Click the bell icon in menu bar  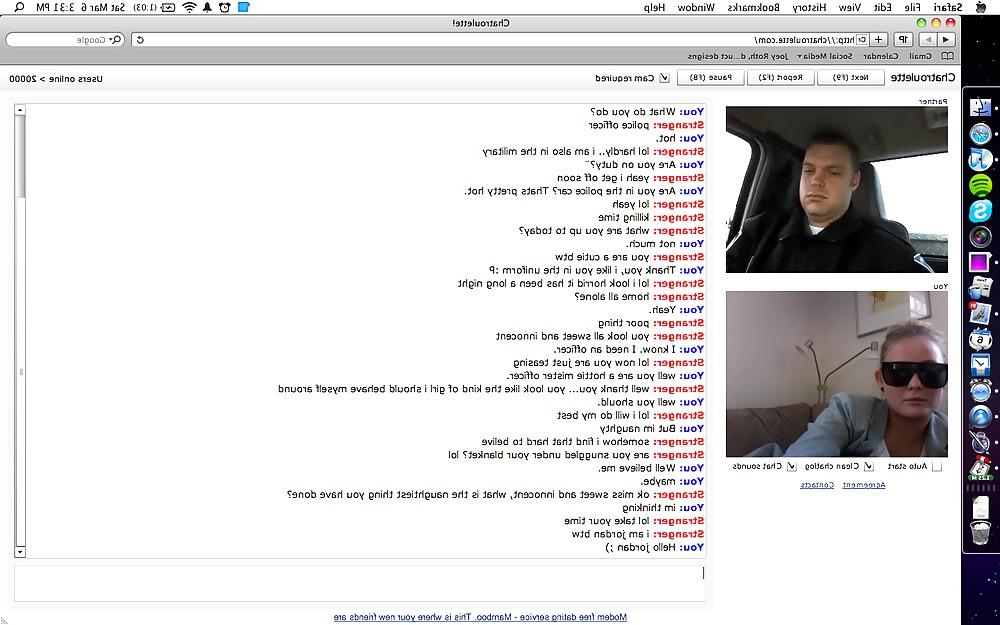(207, 7)
